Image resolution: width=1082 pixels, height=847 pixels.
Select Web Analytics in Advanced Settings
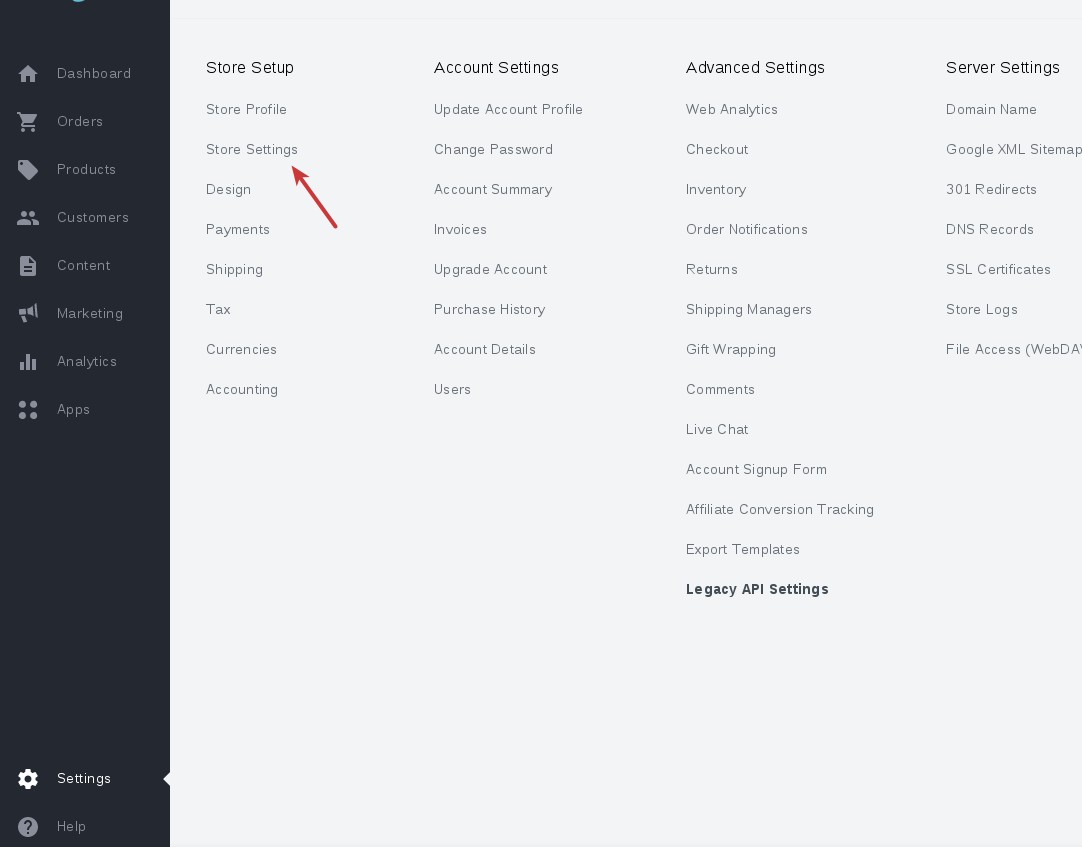[731, 110]
